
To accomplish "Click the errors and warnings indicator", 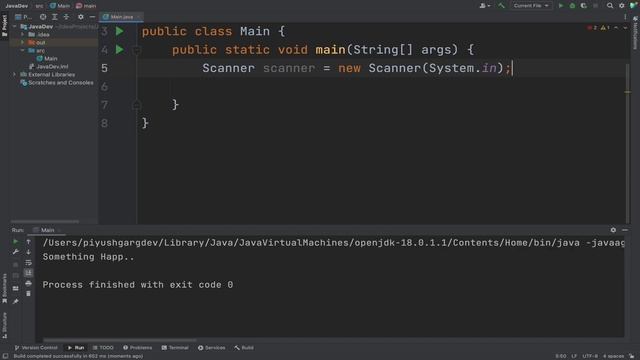I will click(x=598, y=28).
